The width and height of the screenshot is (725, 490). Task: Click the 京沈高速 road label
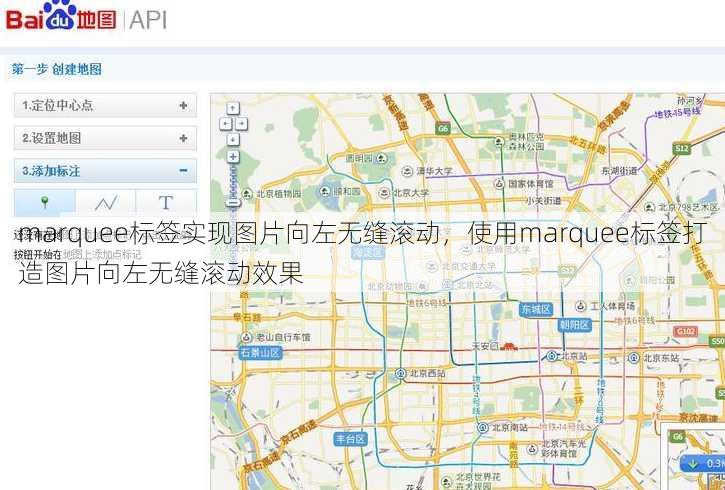pos(698,417)
